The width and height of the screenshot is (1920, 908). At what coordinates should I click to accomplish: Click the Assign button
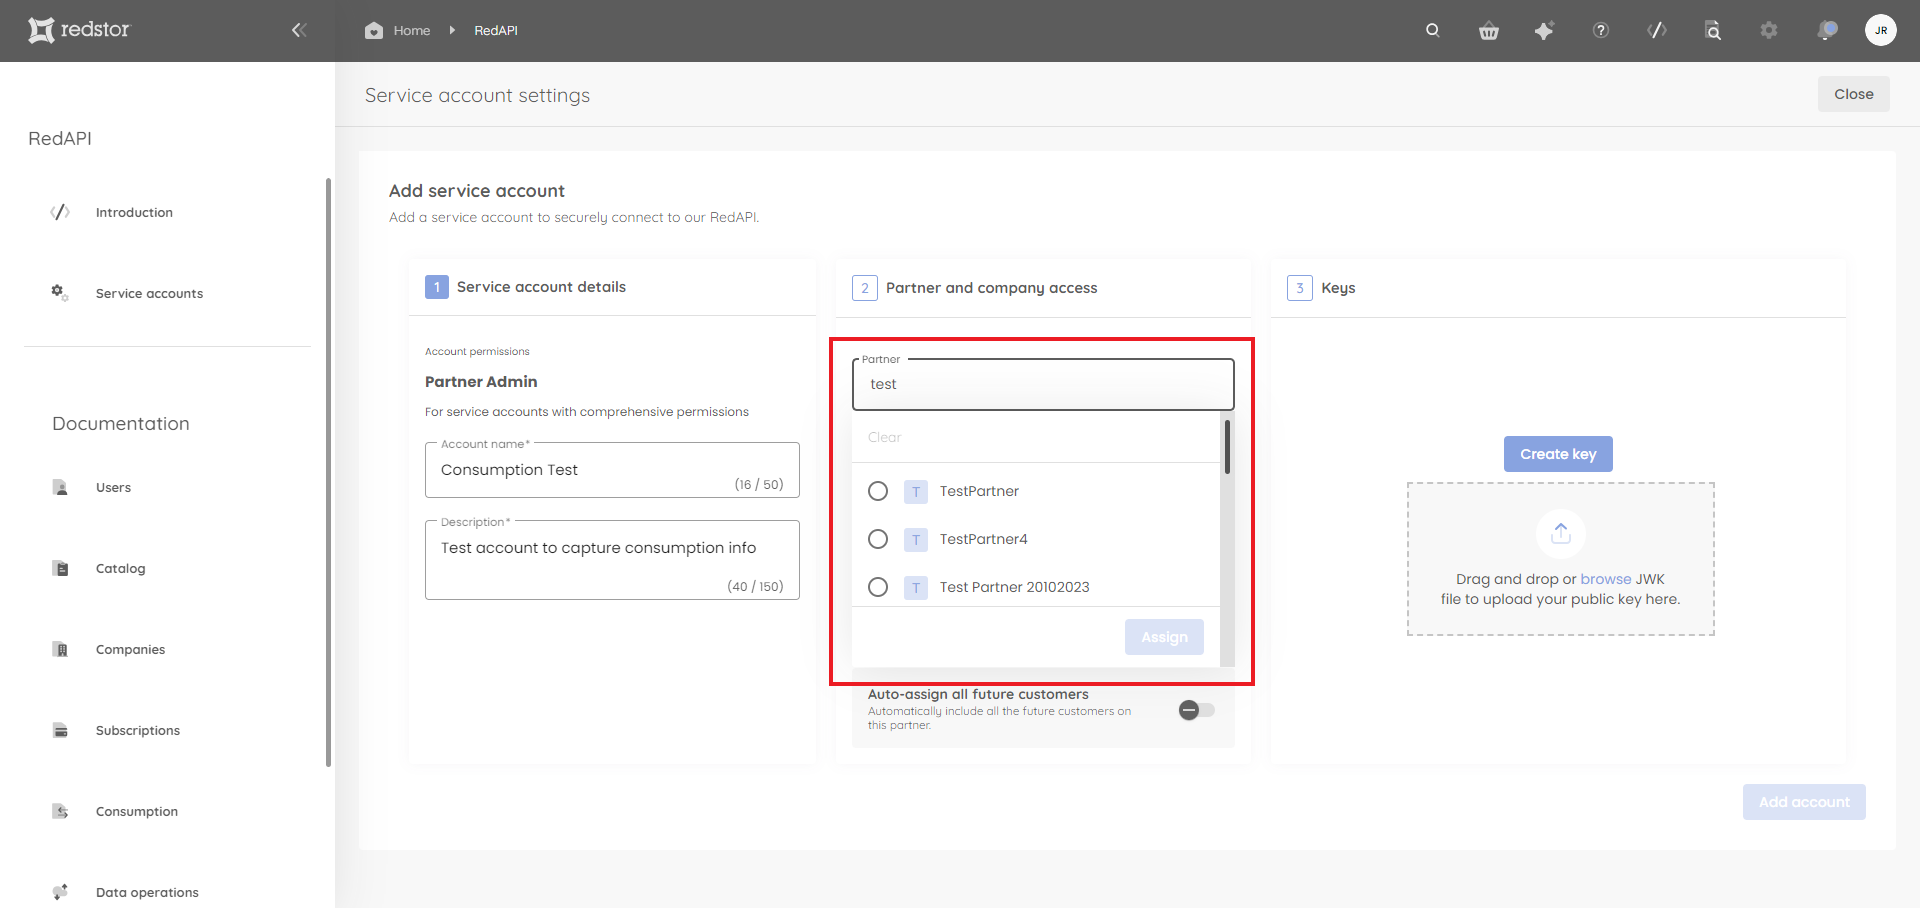pyautogui.click(x=1164, y=637)
